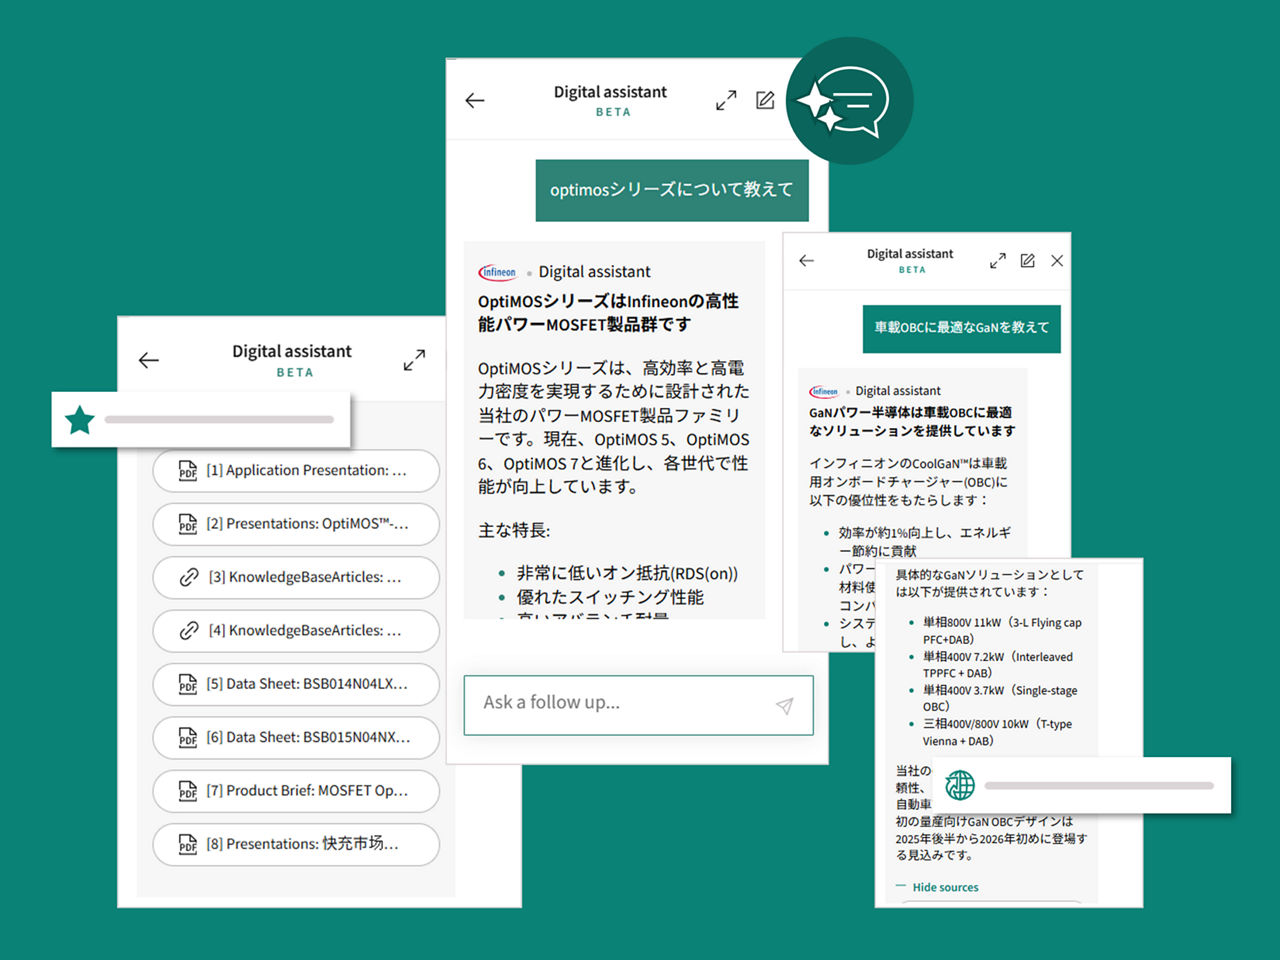Click the globe language icon
The height and width of the screenshot is (960, 1280).
960,785
